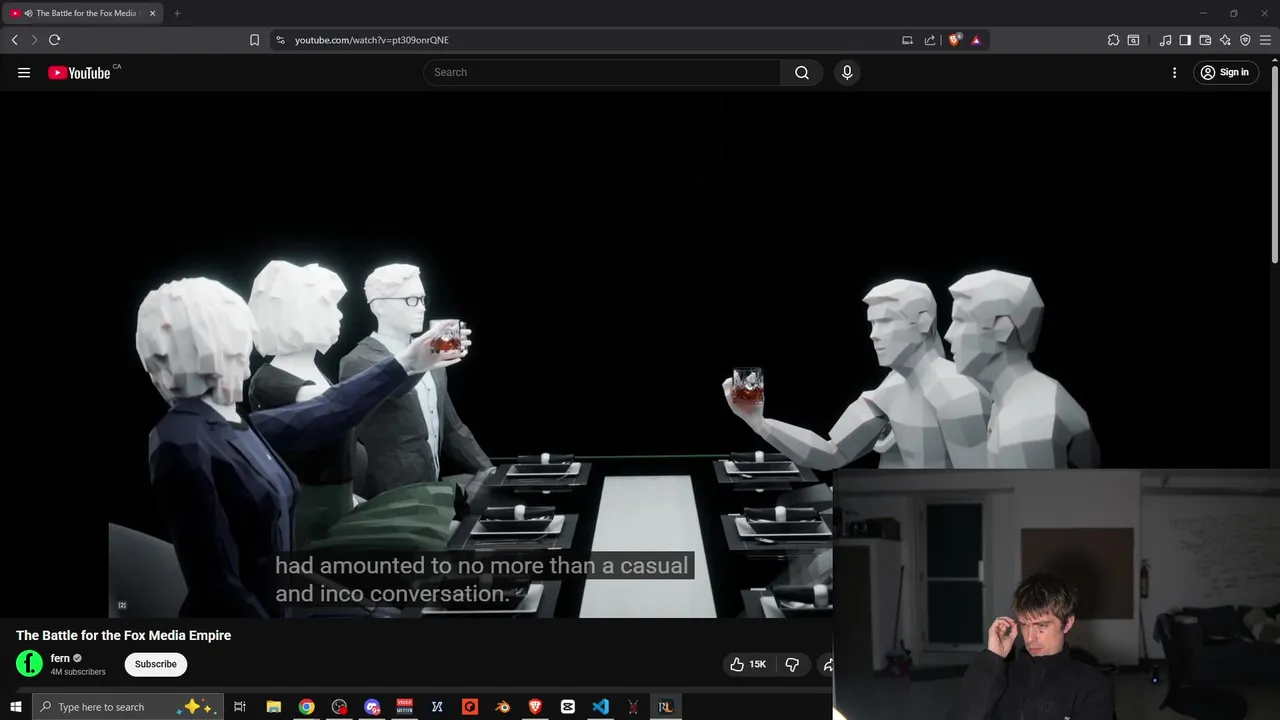
Task: Go to the YouTube home logo
Action: click(x=79, y=72)
